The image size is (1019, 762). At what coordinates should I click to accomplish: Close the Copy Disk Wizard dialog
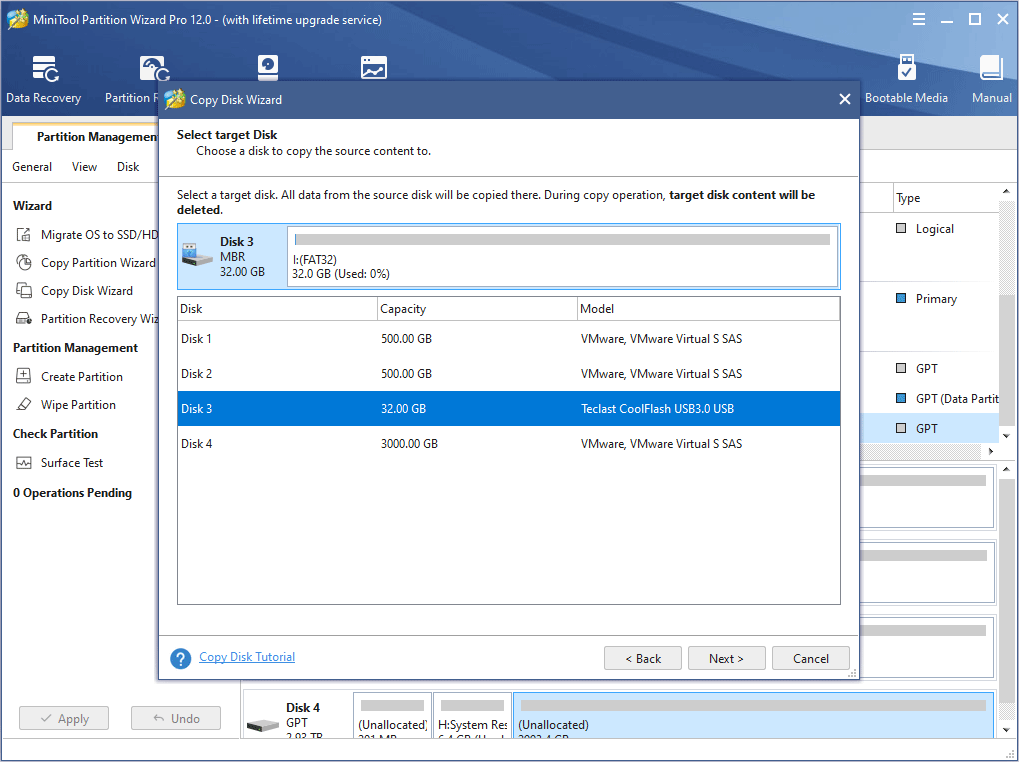[x=845, y=99]
